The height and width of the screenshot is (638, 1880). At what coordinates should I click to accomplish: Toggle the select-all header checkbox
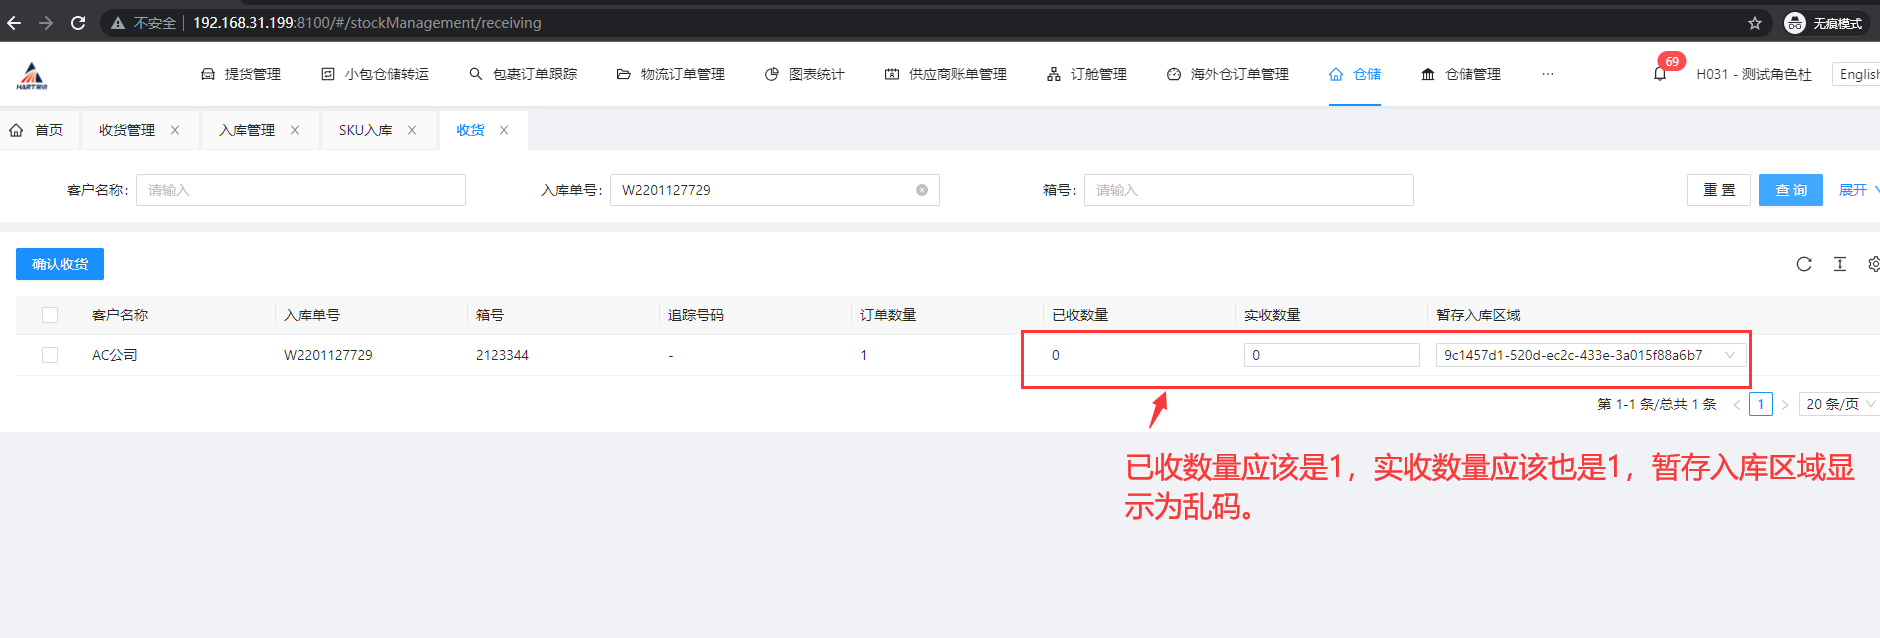coord(50,315)
